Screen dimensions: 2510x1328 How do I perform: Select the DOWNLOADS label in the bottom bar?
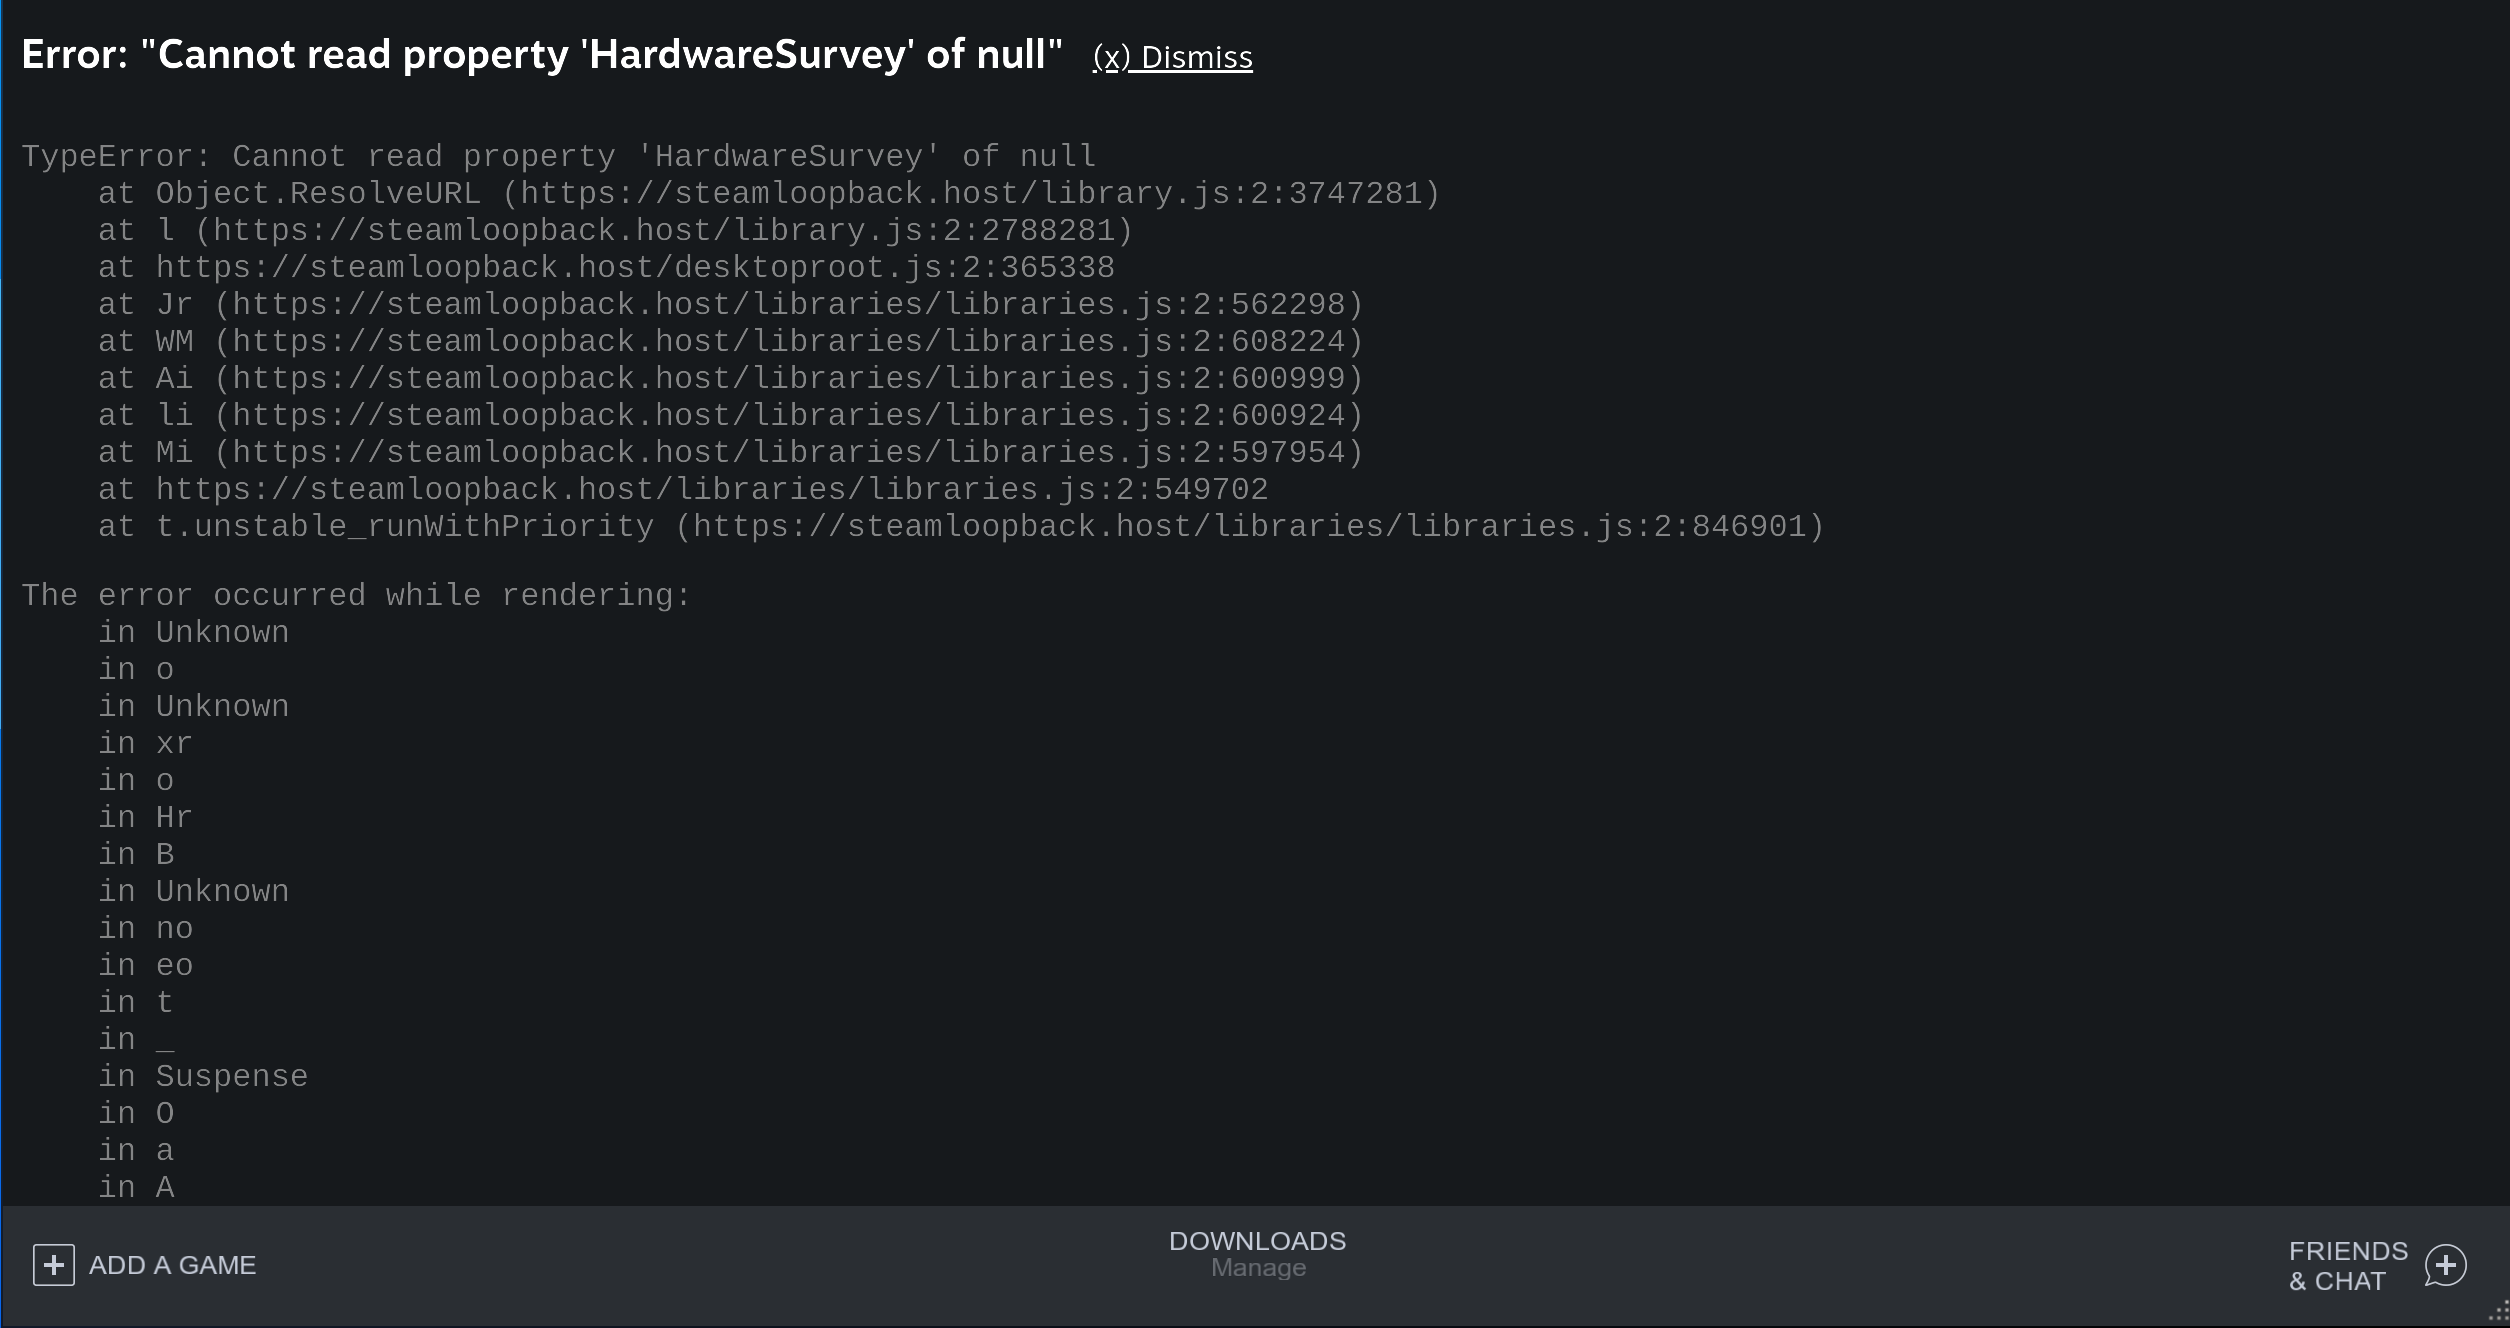coord(1257,1241)
